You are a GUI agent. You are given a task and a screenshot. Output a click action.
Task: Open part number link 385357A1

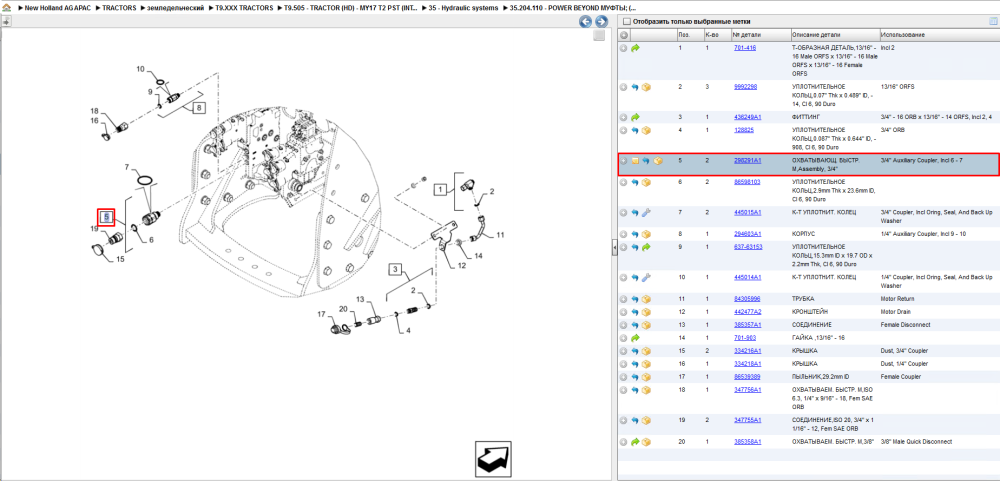[747, 325]
